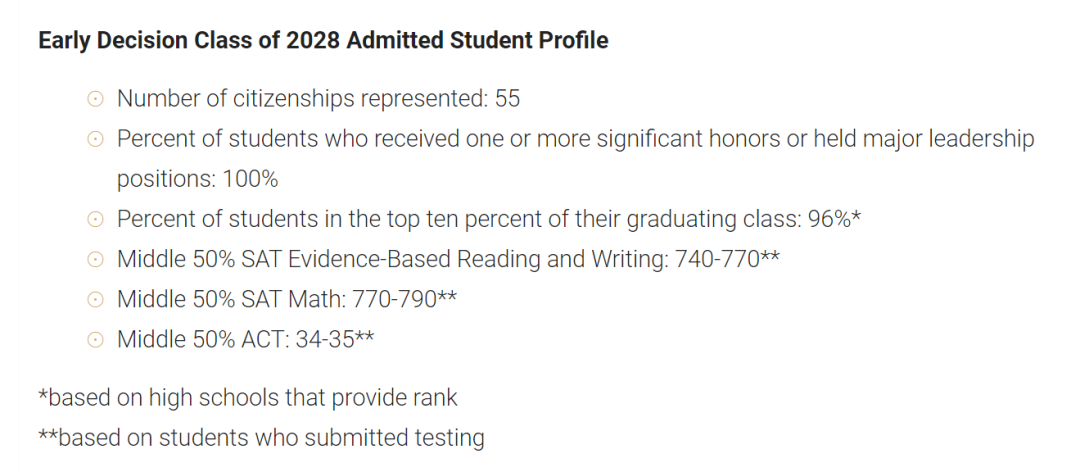Click the bullet icon beside citizenships represented
This screenshot has width=1080, height=472.
point(95,99)
